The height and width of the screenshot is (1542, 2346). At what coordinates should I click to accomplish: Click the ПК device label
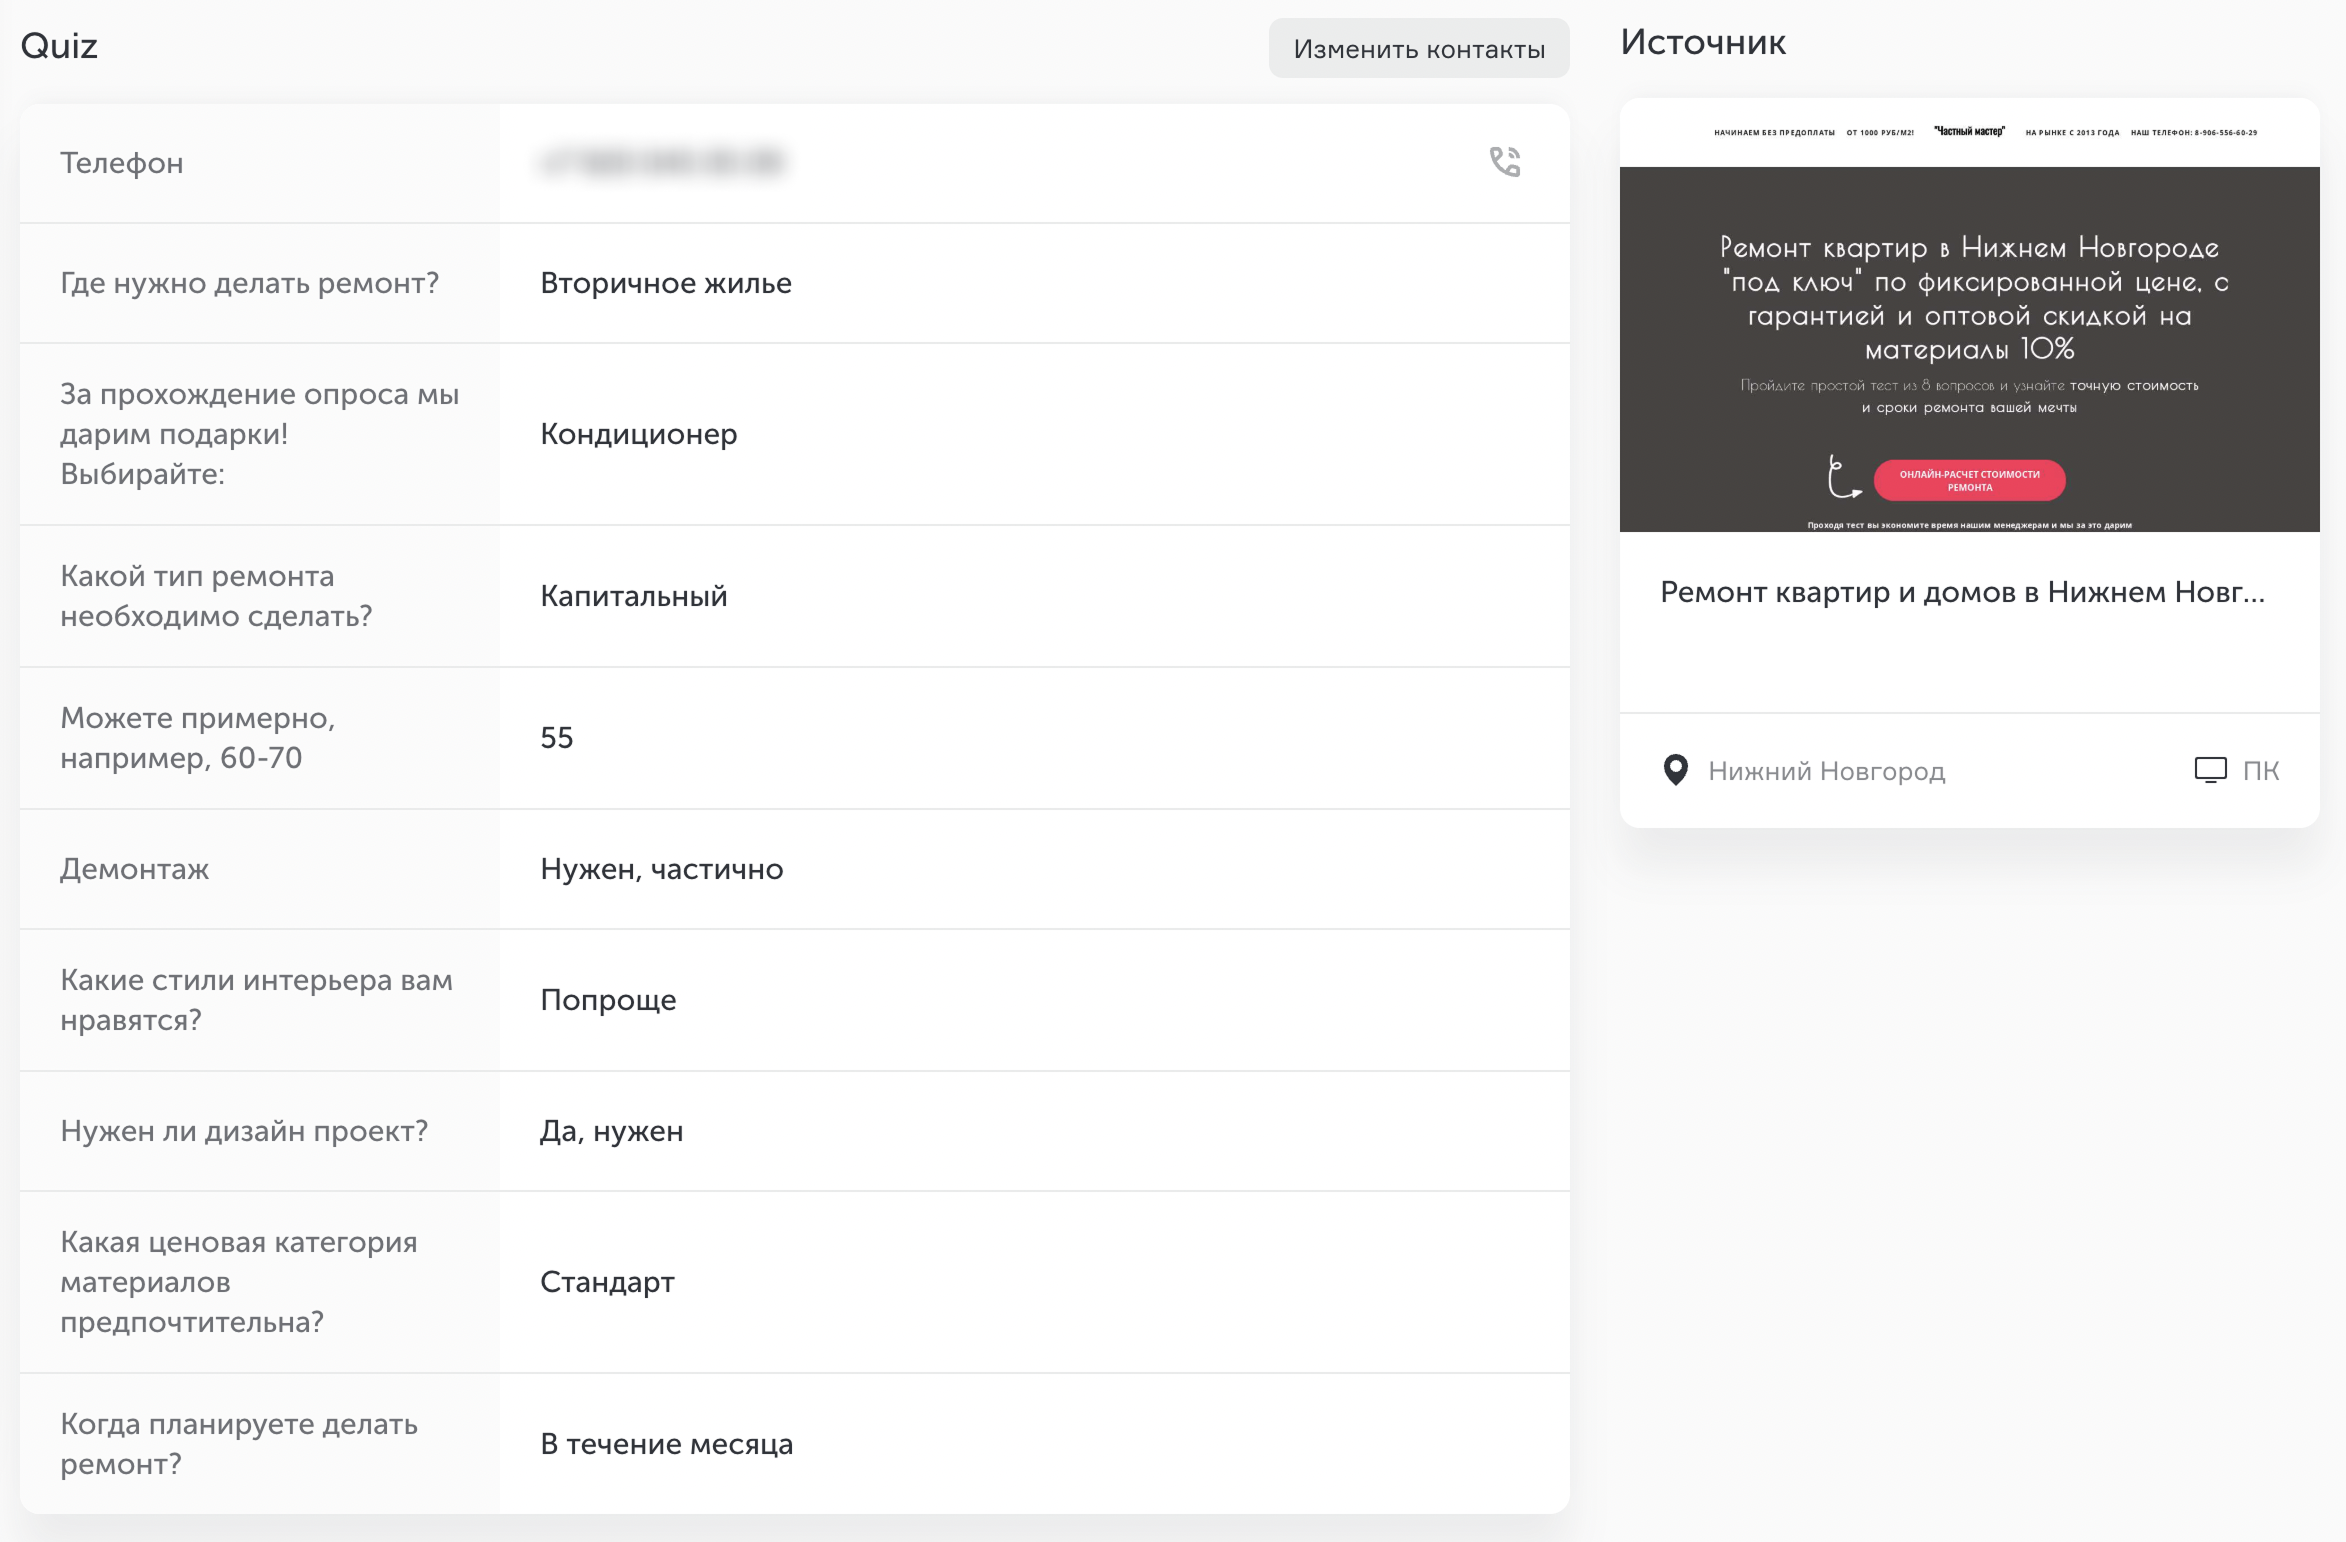(x=2261, y=770)
